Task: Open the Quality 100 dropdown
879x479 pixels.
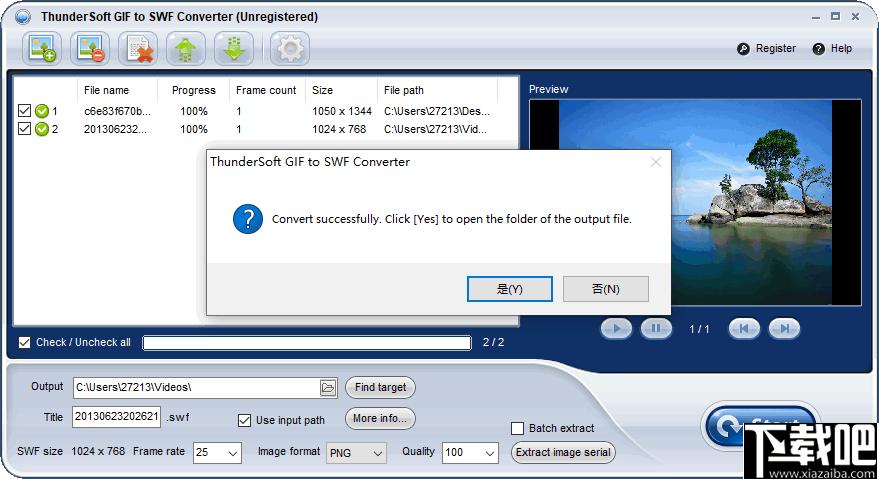Action: click(470, 453)
